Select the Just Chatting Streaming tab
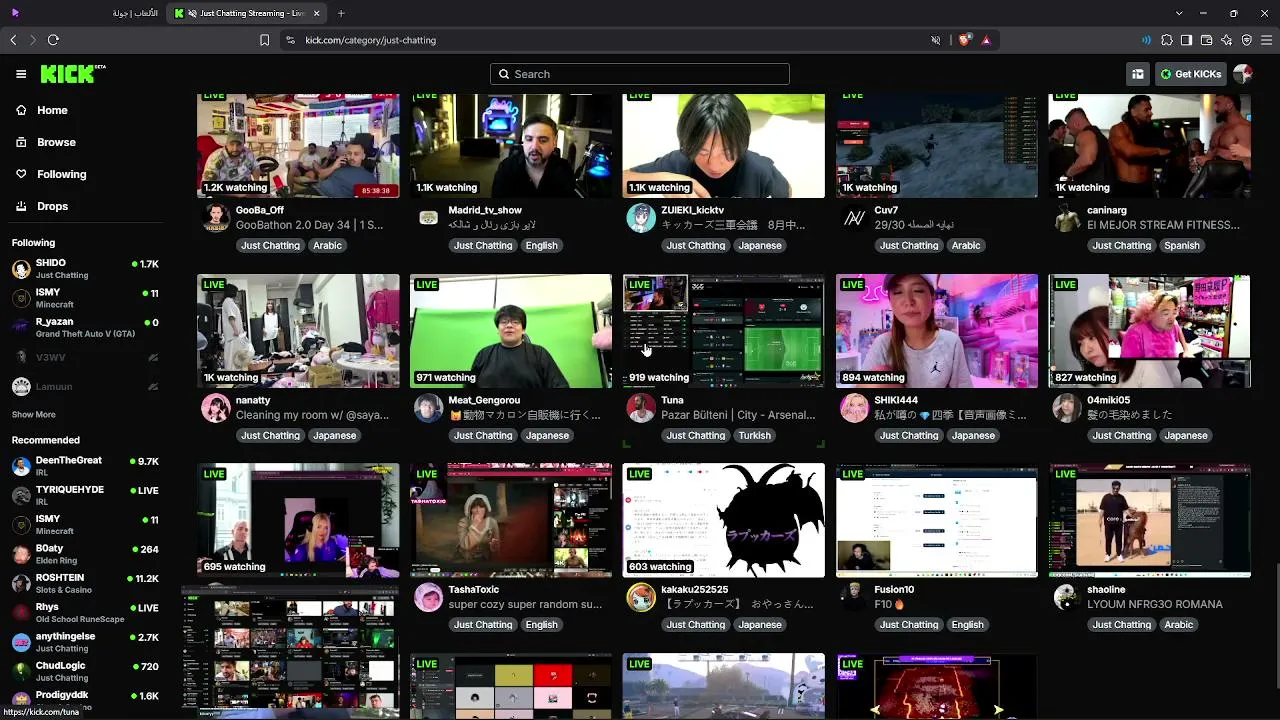The width and height of the screenshot is (1280, 720). tap(248, 13)
